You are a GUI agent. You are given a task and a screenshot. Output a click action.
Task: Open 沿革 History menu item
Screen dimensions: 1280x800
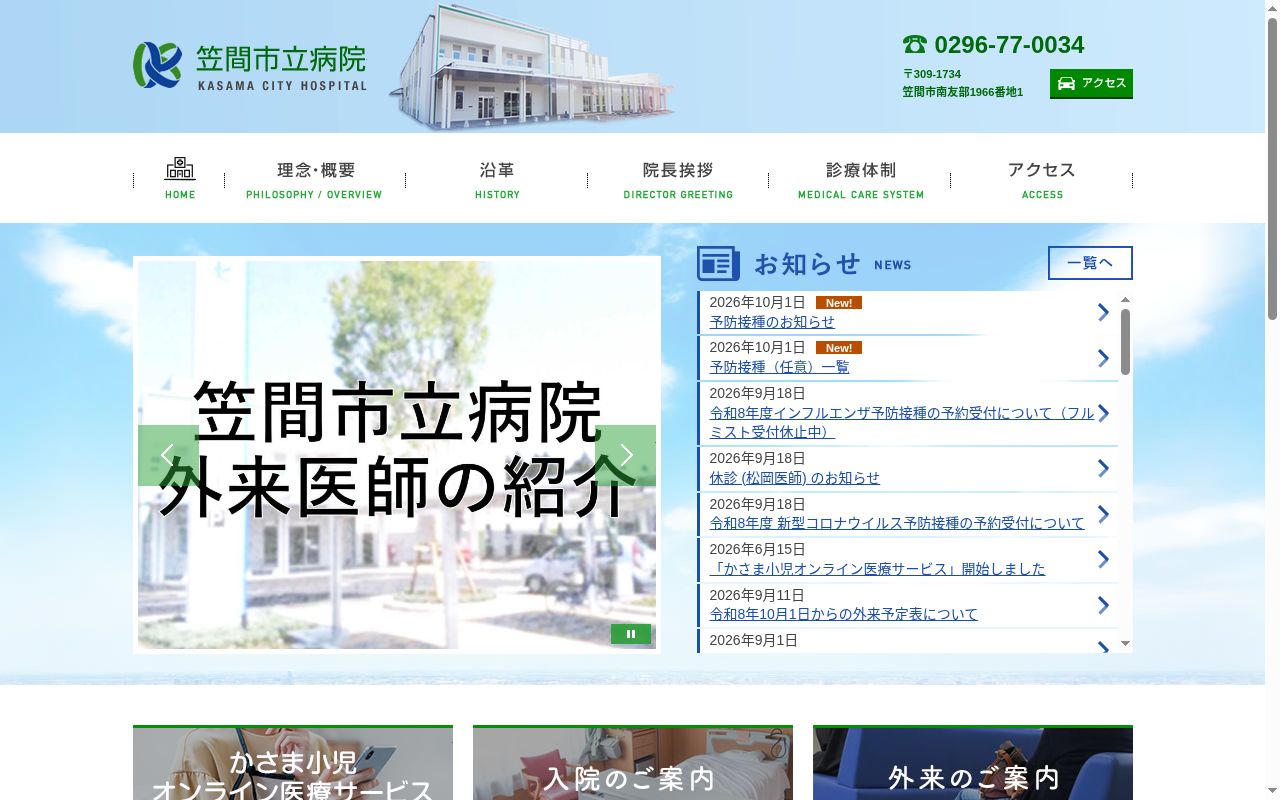[497, 179]
